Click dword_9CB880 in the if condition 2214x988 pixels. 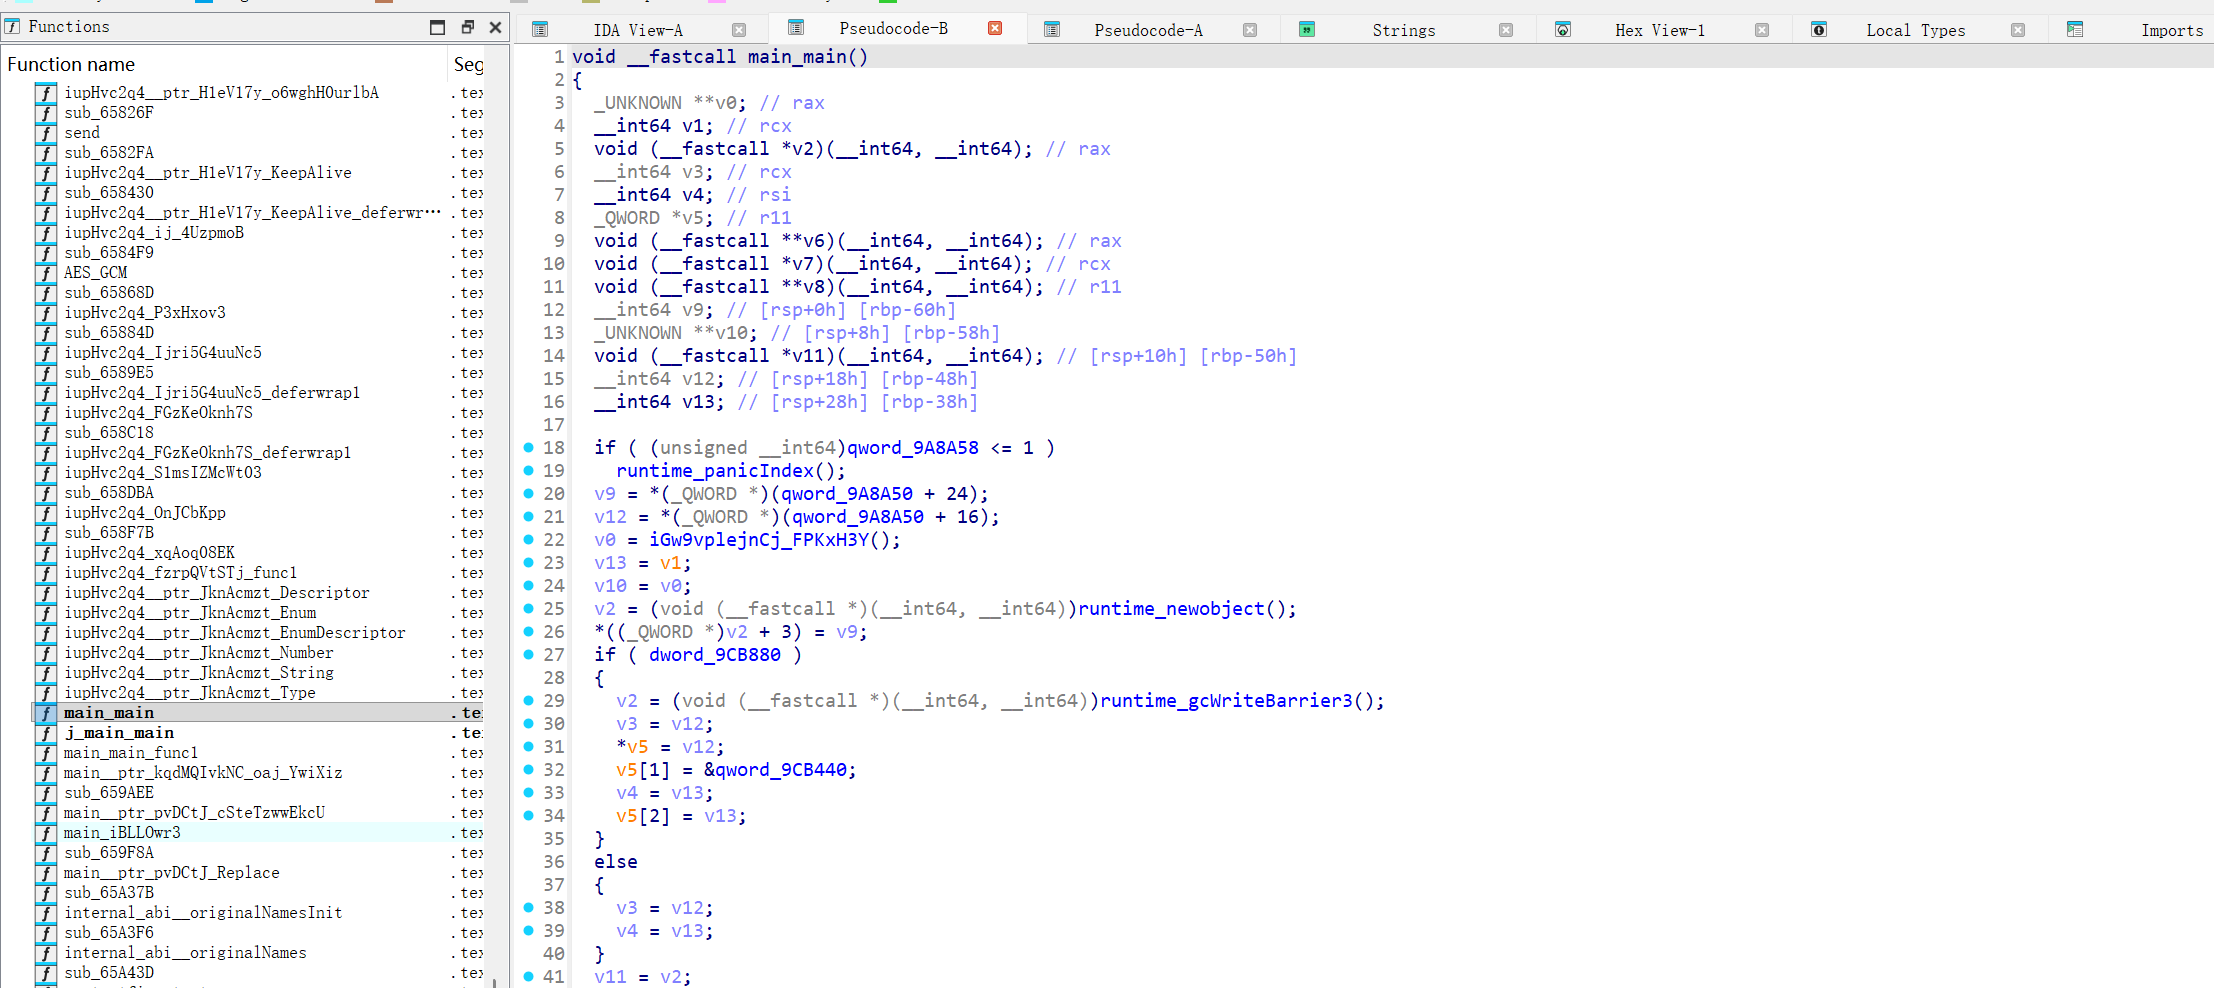[715, 655]
